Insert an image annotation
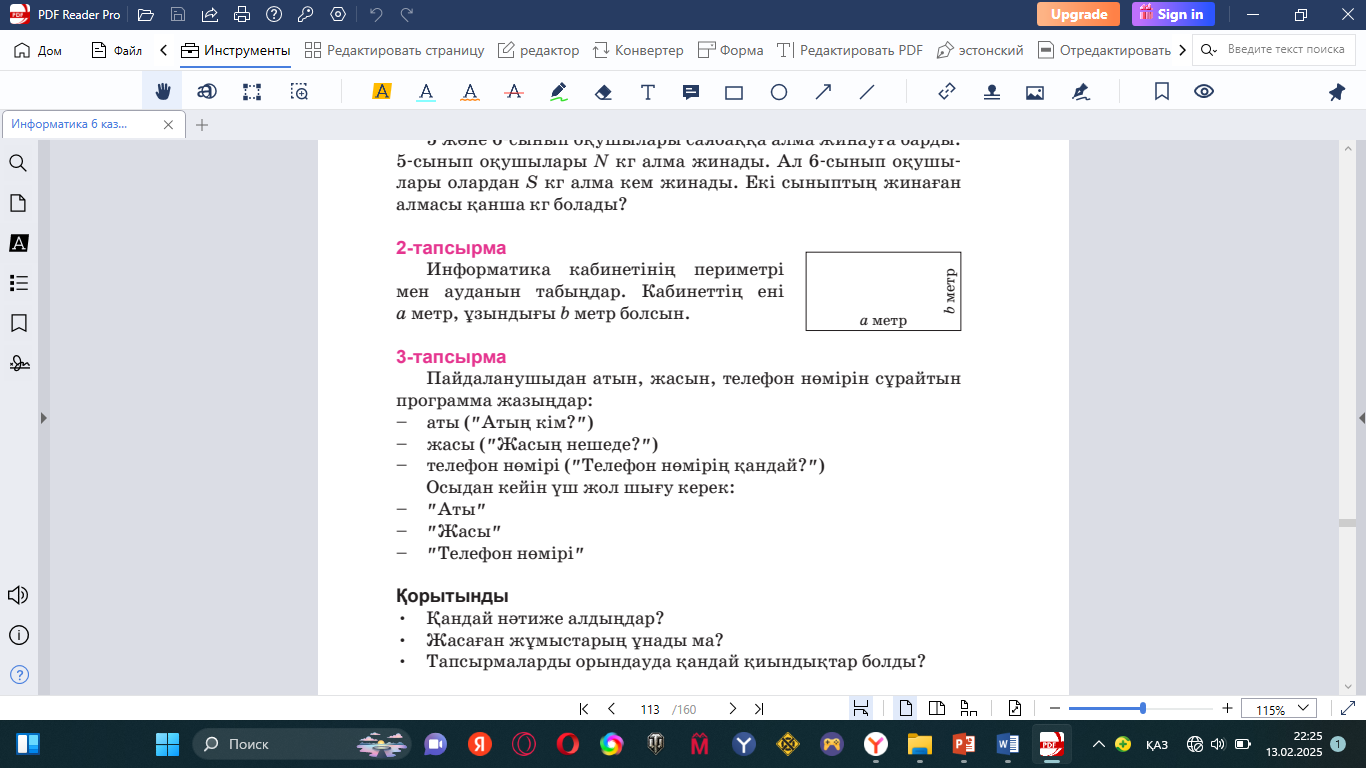The image size is (1366, 768). click(1035, 92)
